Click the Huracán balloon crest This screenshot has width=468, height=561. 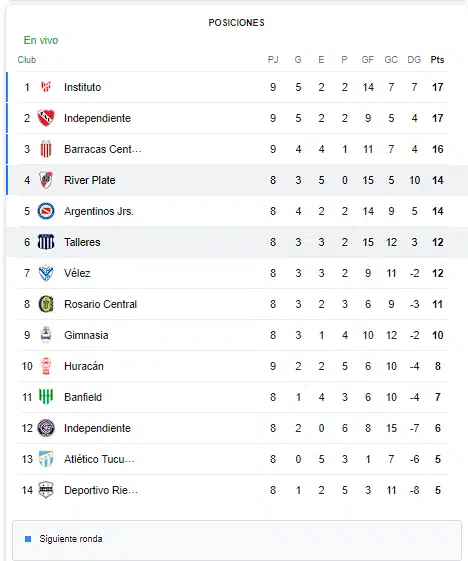click(46, 366)
